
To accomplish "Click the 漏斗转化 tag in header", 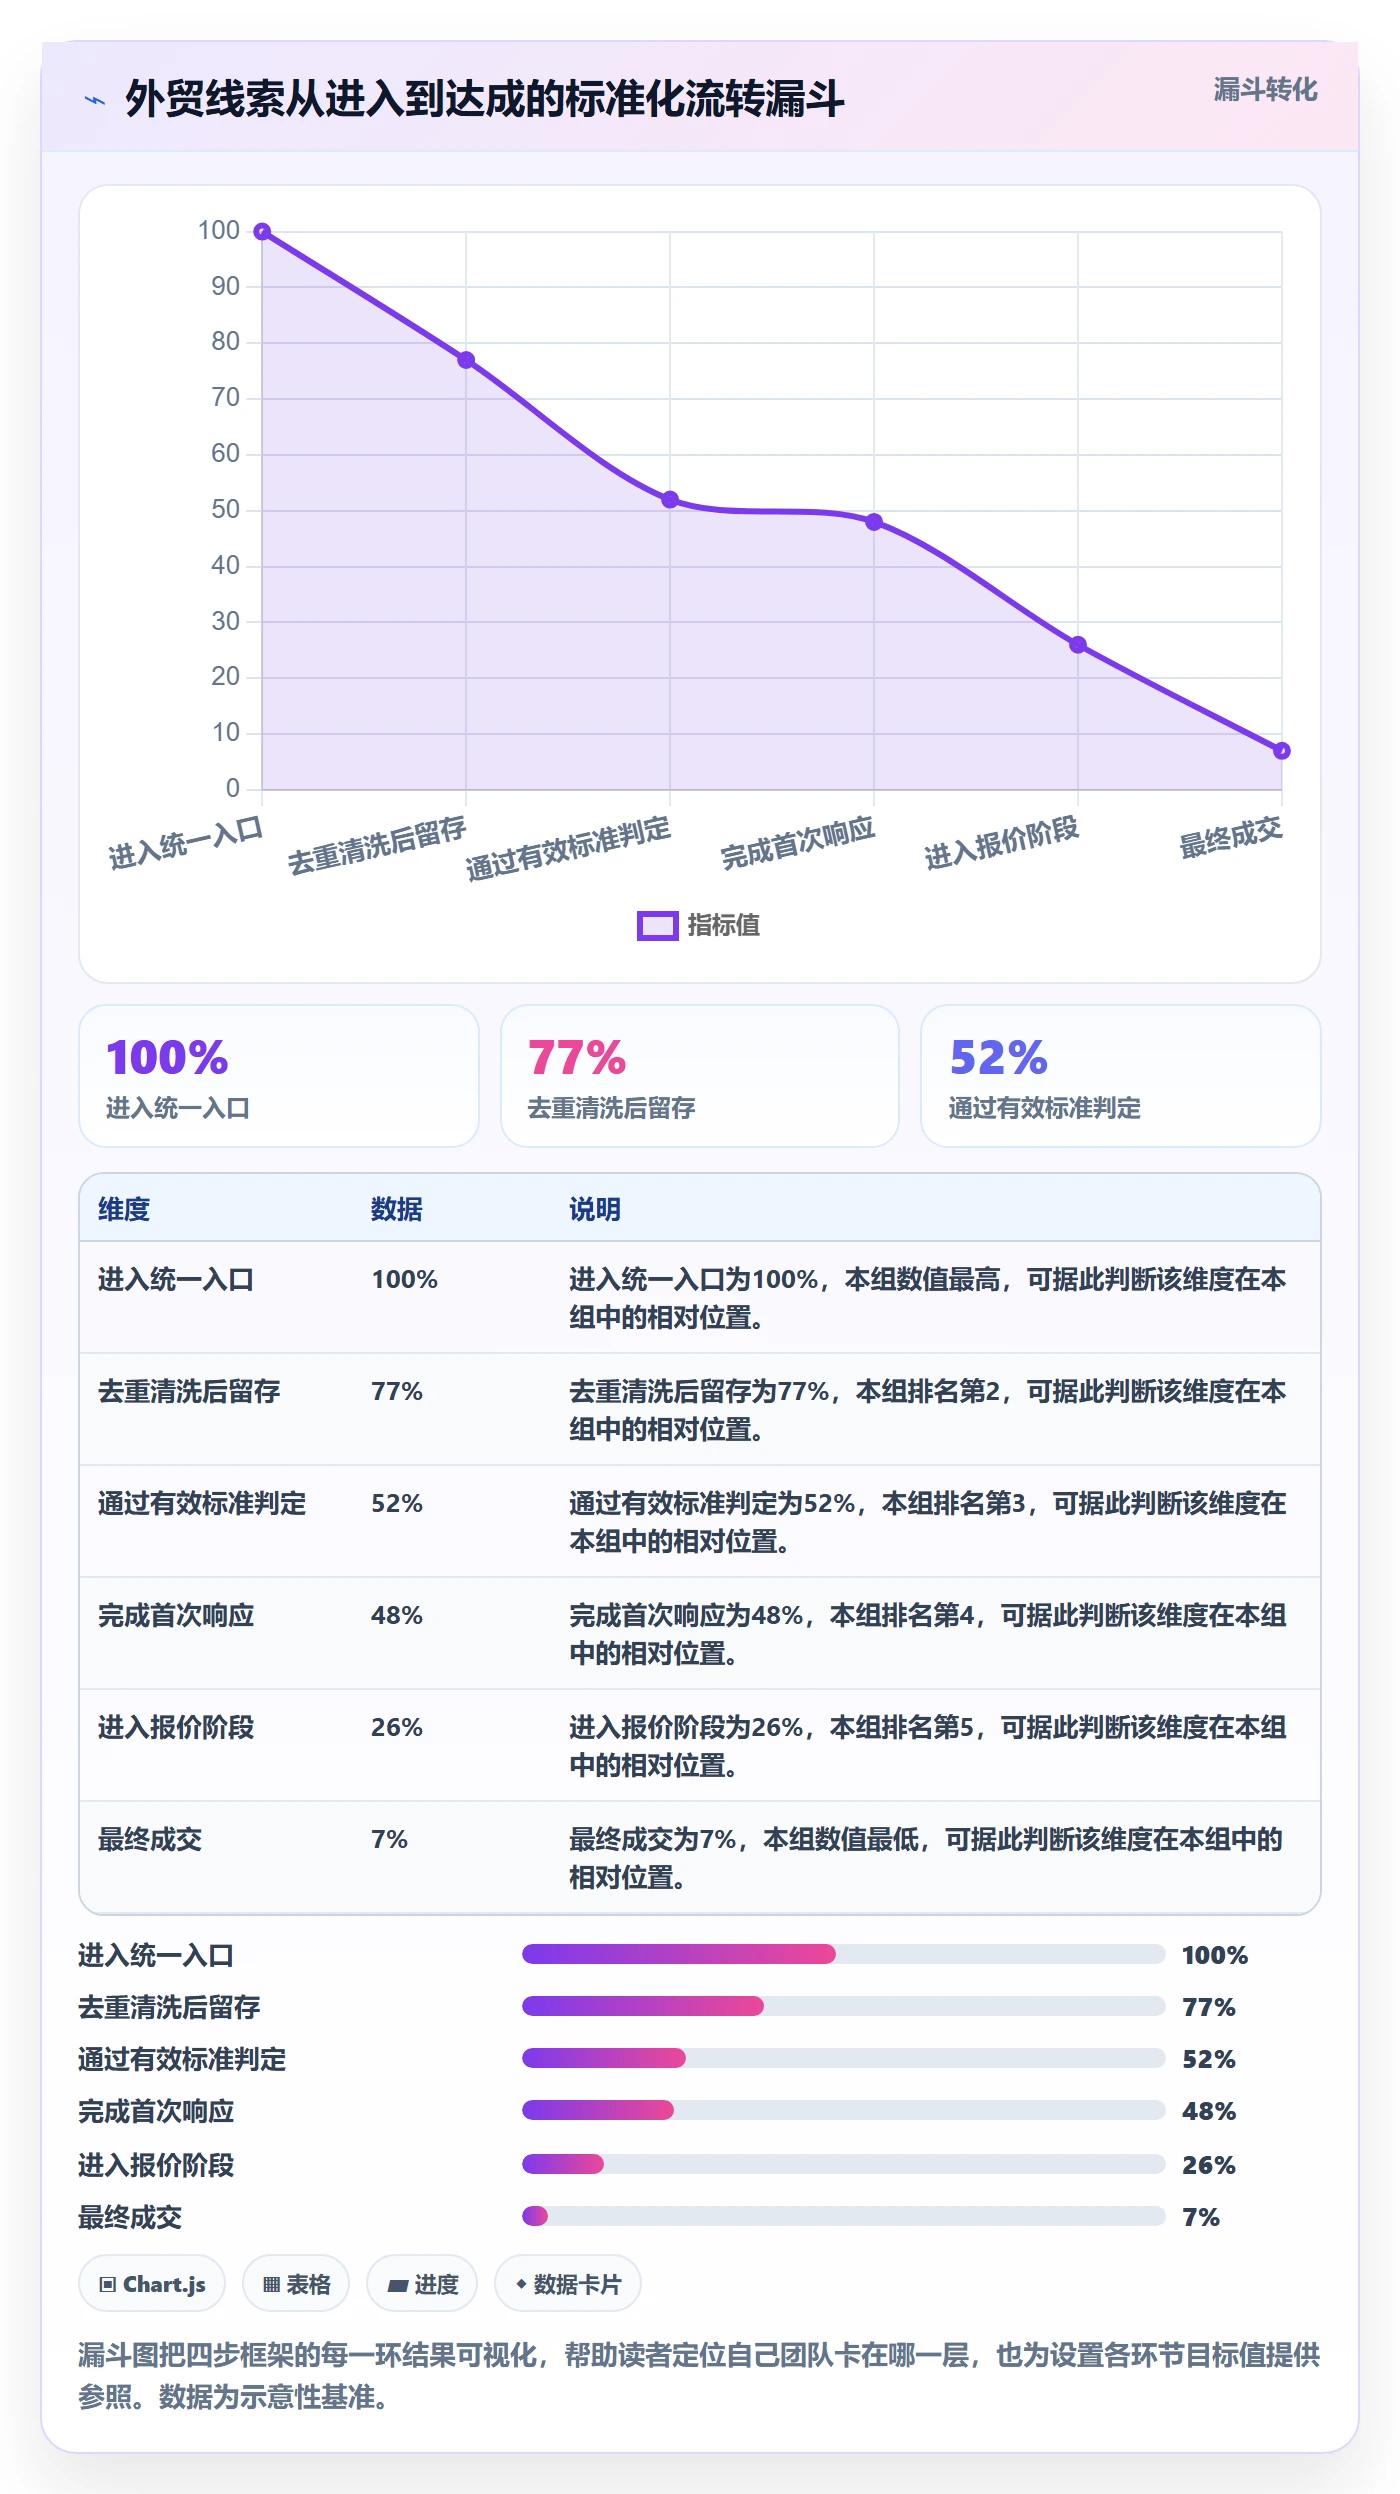I will pyautogui.click(x=1265, y=90).
